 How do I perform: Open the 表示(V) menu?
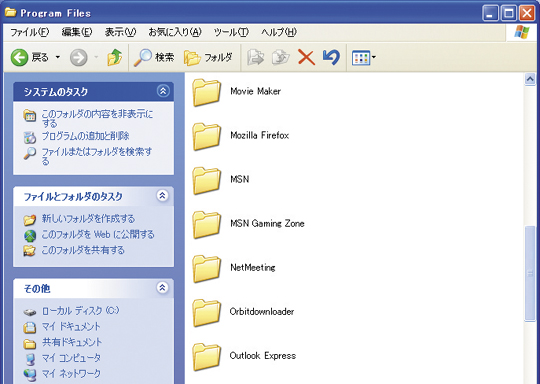[121, 32]
